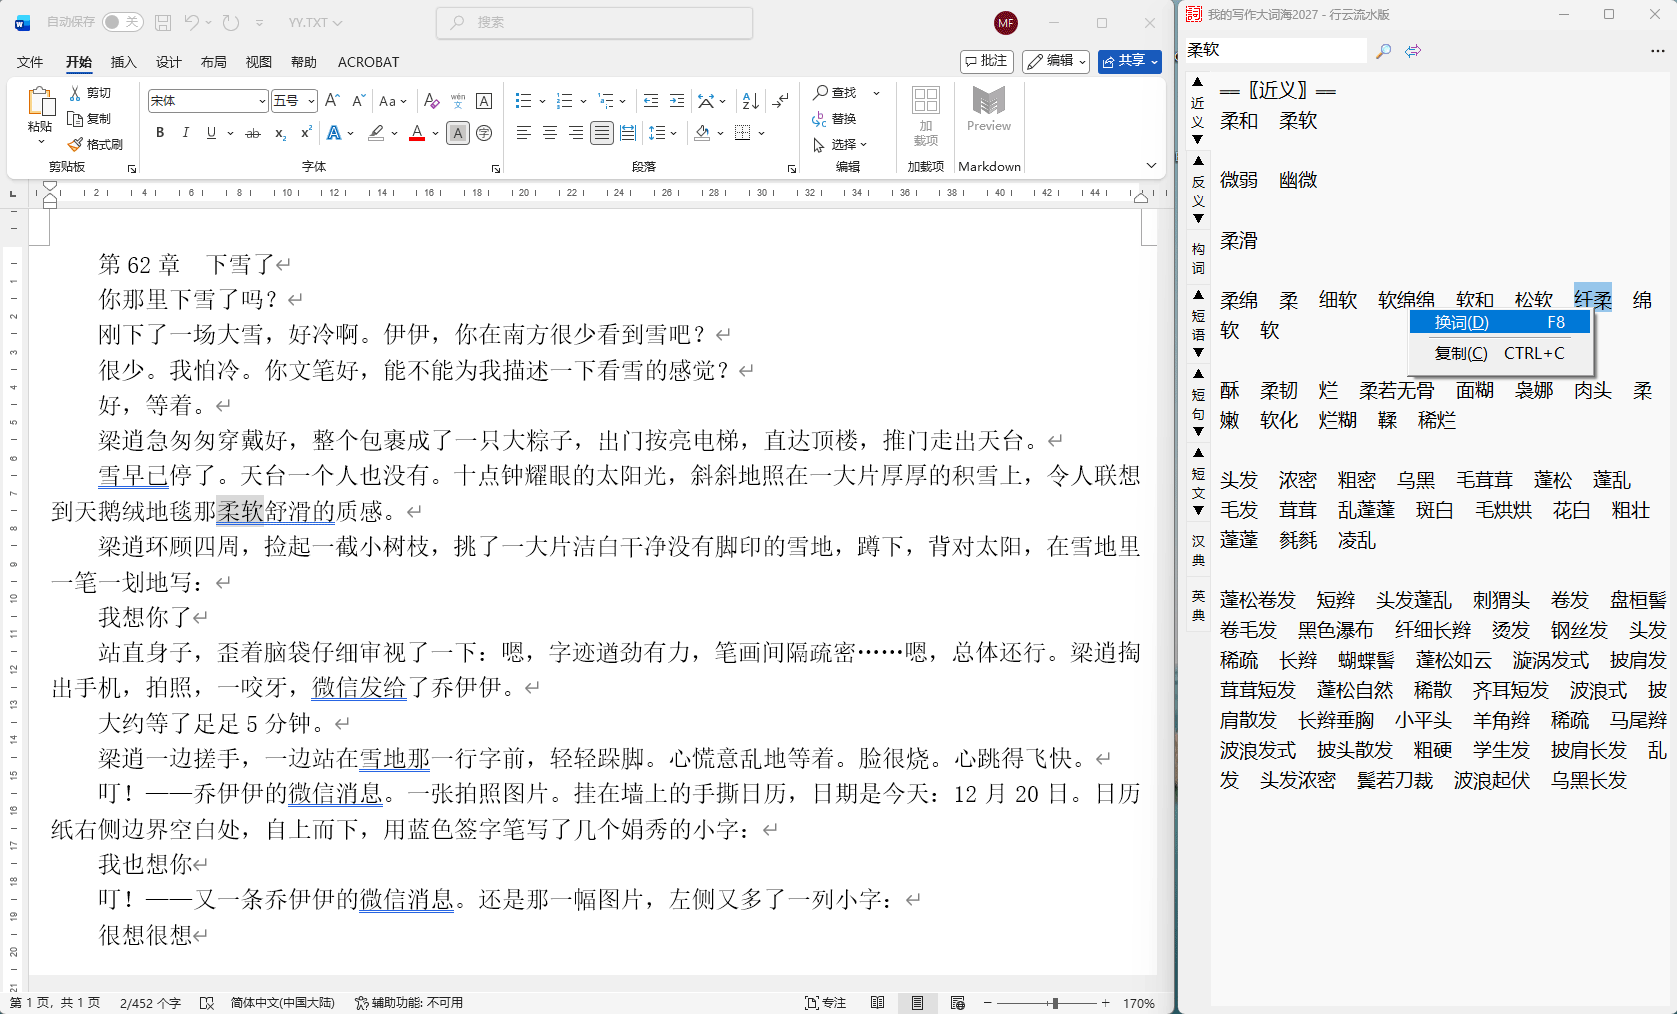This screenshot has width=1677, height=1014.
Task: Click the Format Painter (格式刷) icon
Action: (96, 144)
